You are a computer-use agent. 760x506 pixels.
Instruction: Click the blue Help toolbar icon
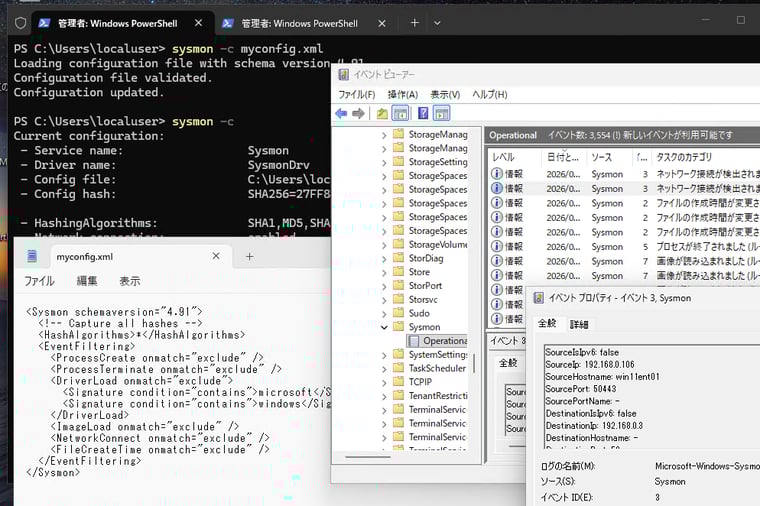[x=423, y=113]
